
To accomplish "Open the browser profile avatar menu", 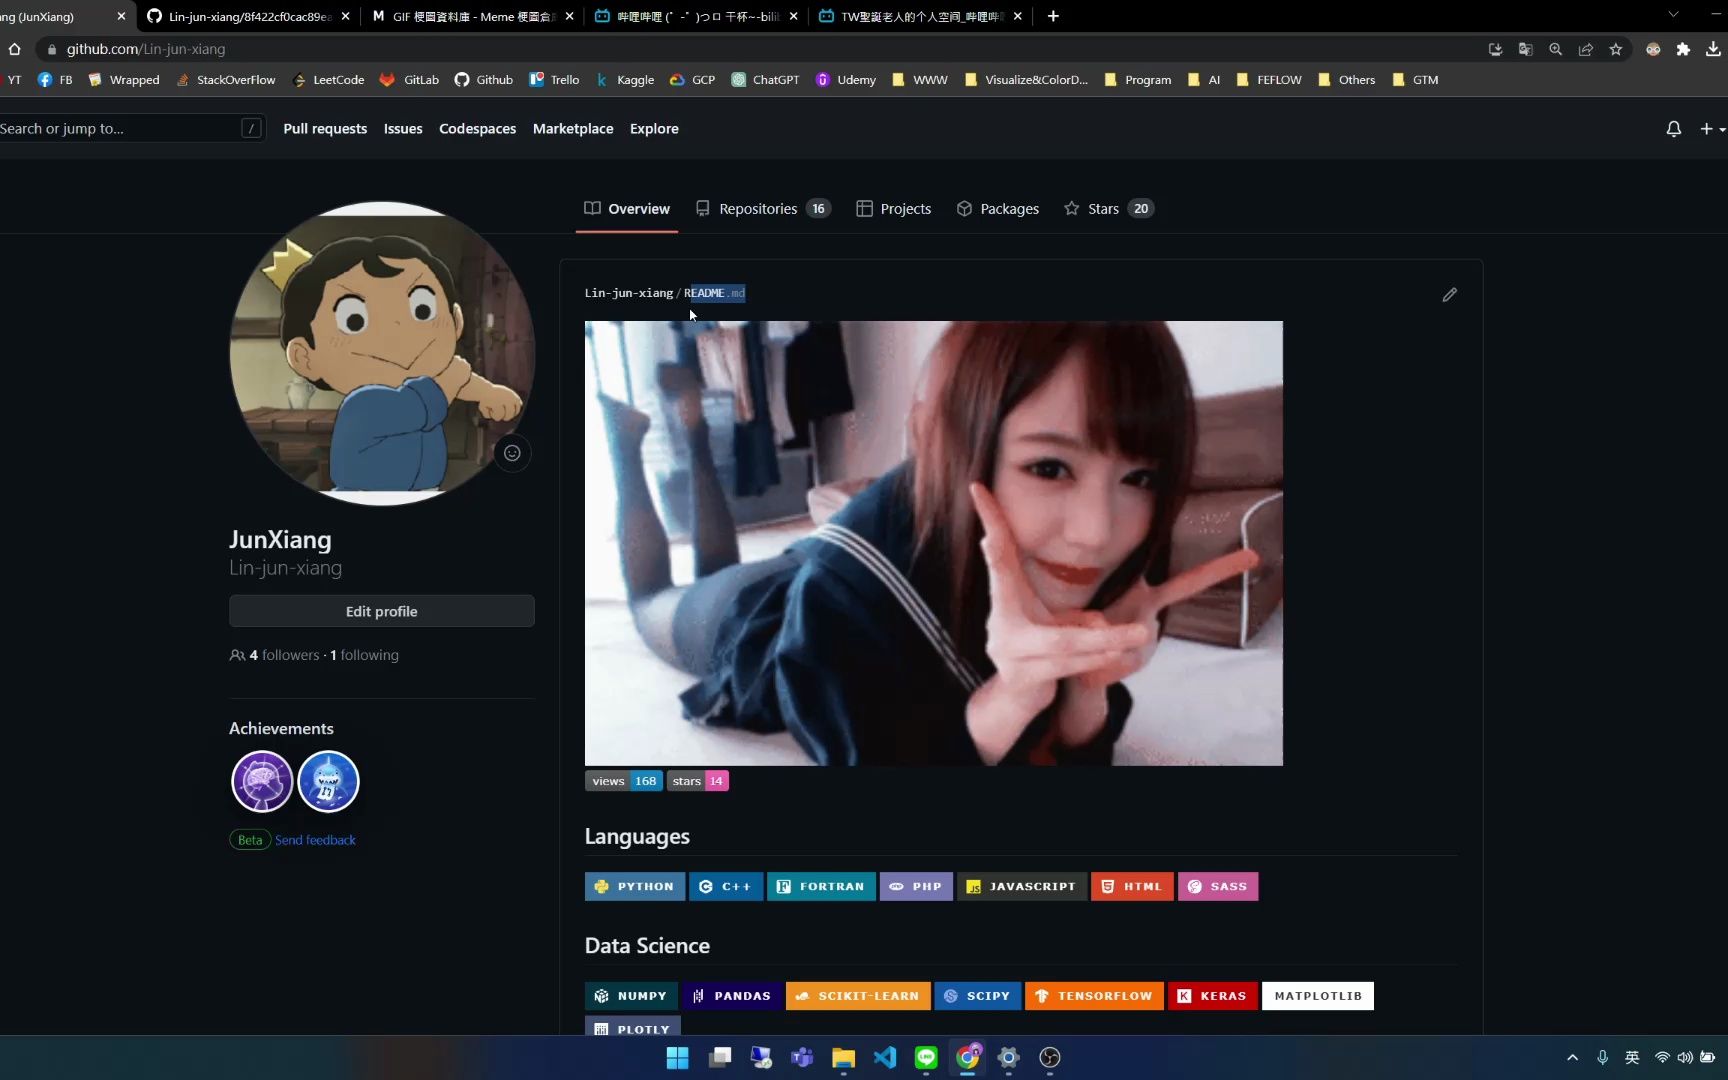I will 1653,49.
